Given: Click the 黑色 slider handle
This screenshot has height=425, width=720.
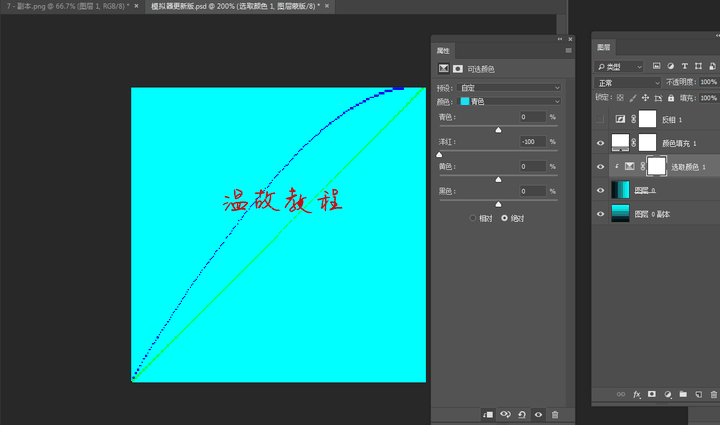Looking at the screenshot, I should pyautogui.click(x=498, y=204).
